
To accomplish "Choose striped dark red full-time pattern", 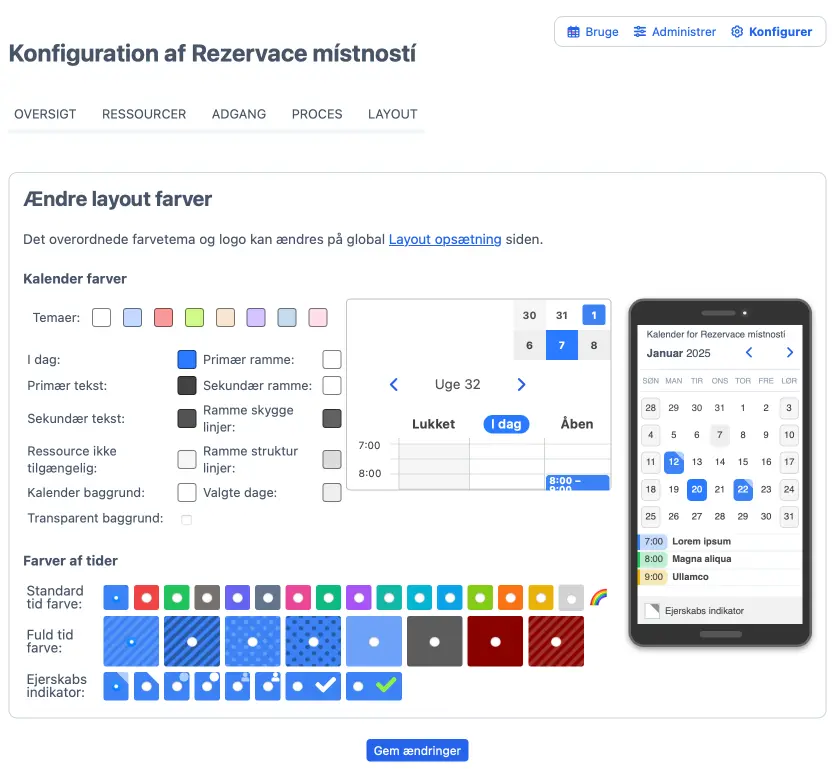I will click(556, 641).
